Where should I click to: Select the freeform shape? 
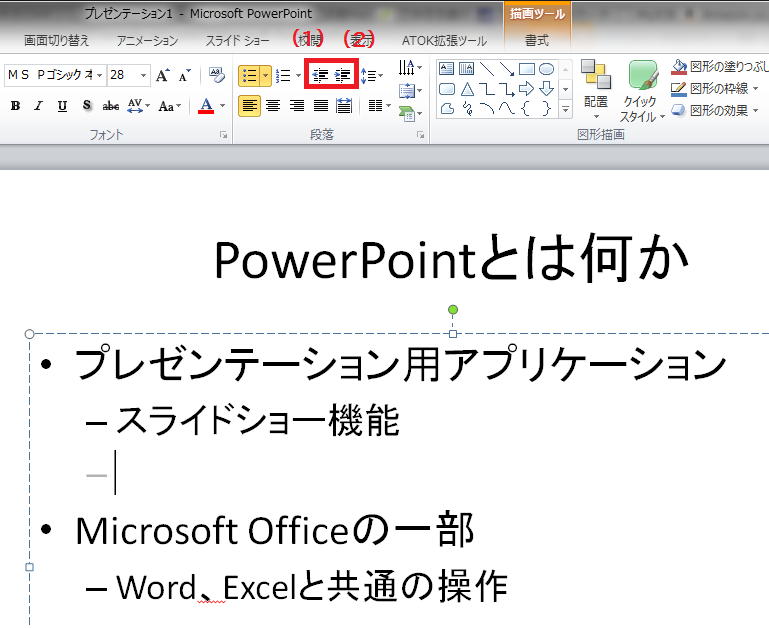447,108
